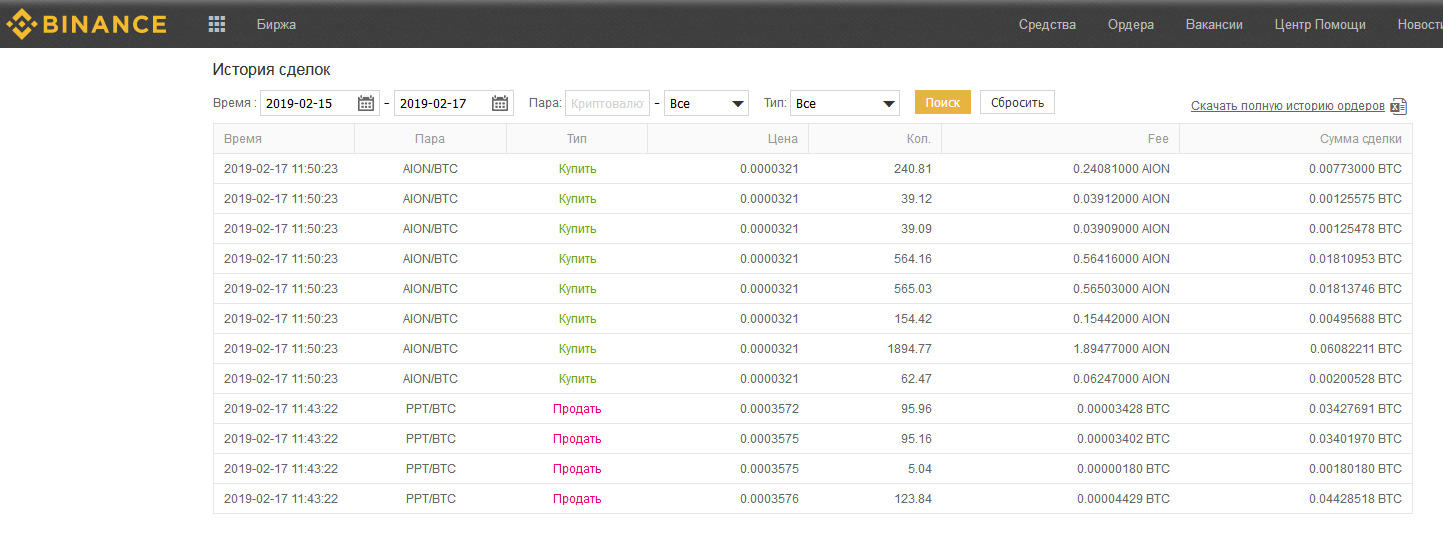Open the apps grid menu icon

pyautogui.click(x=216, y=24)
